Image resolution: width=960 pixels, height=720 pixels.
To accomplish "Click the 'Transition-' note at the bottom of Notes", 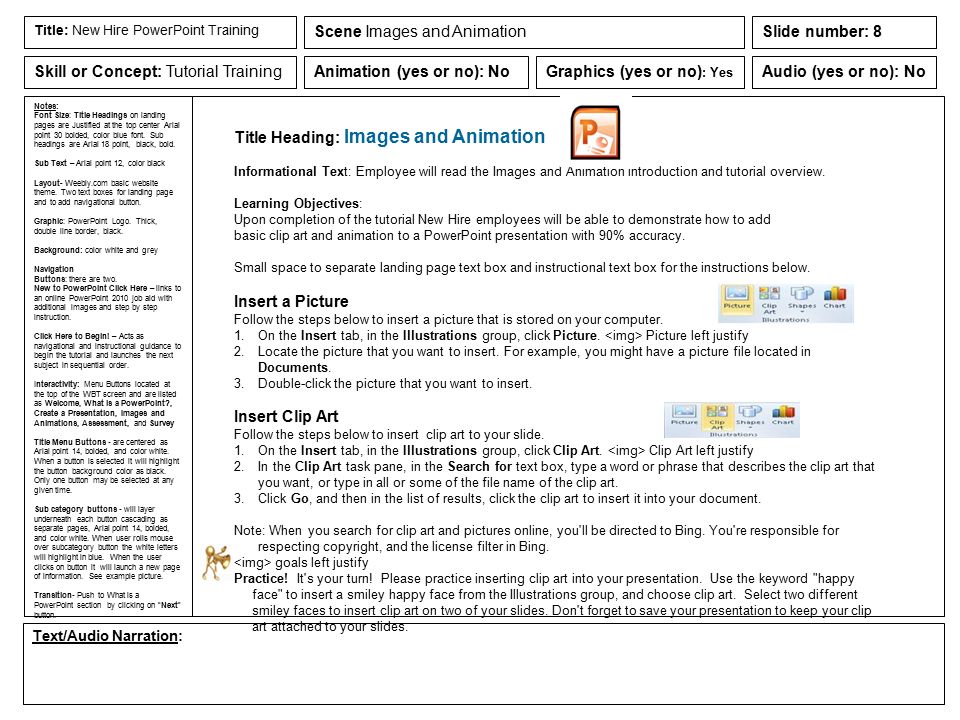I will coord(107,604).
